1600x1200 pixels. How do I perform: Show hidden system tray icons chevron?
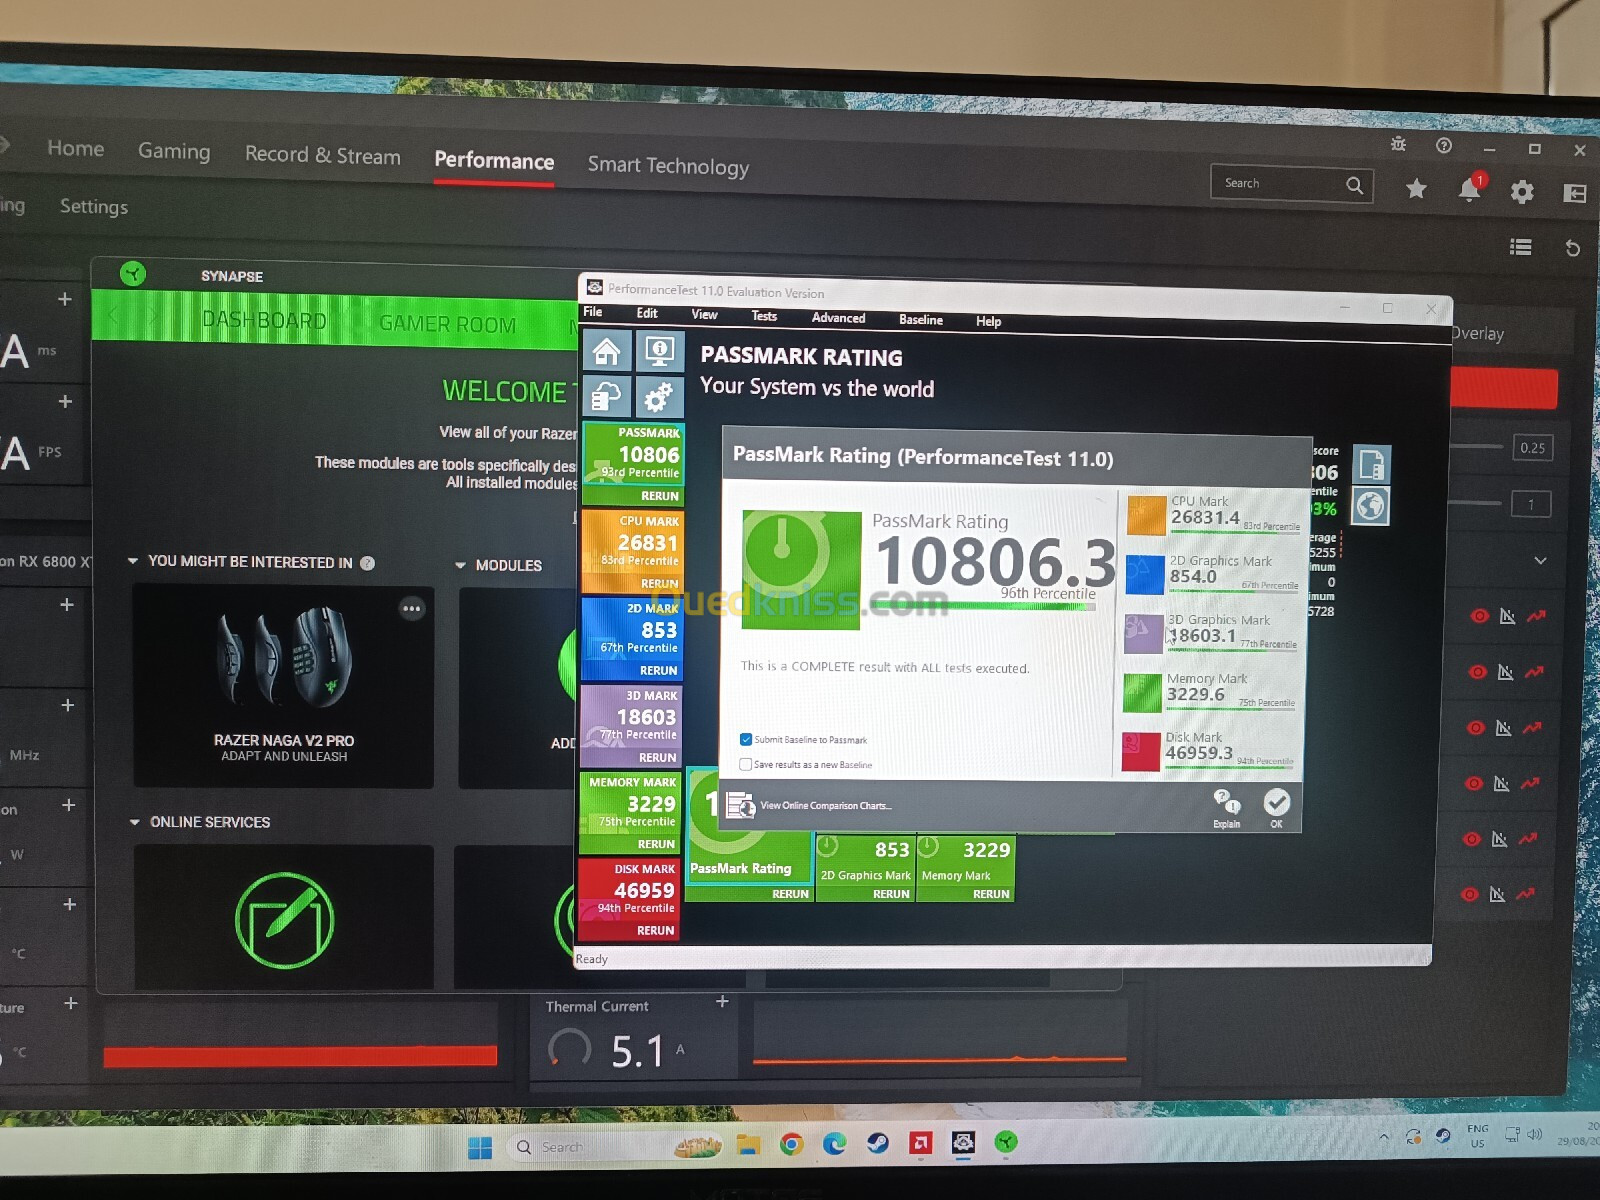(1384, 1137)
